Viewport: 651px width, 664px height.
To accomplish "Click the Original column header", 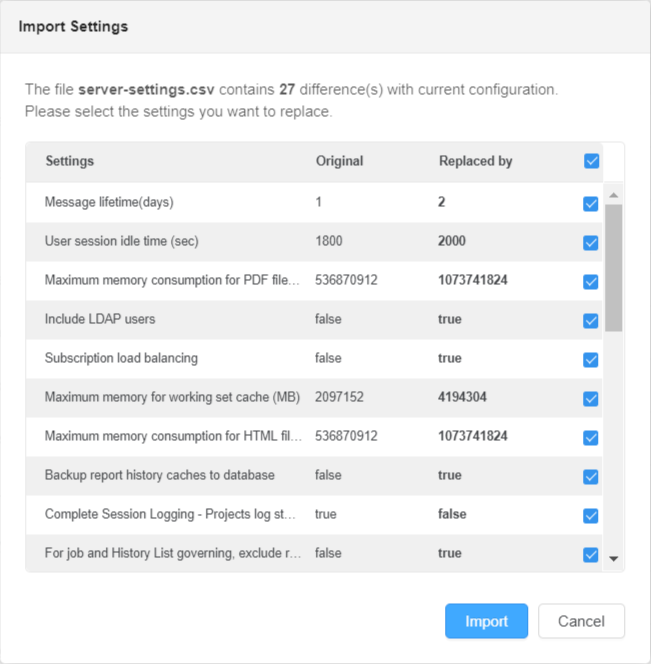I will (339, 161).
